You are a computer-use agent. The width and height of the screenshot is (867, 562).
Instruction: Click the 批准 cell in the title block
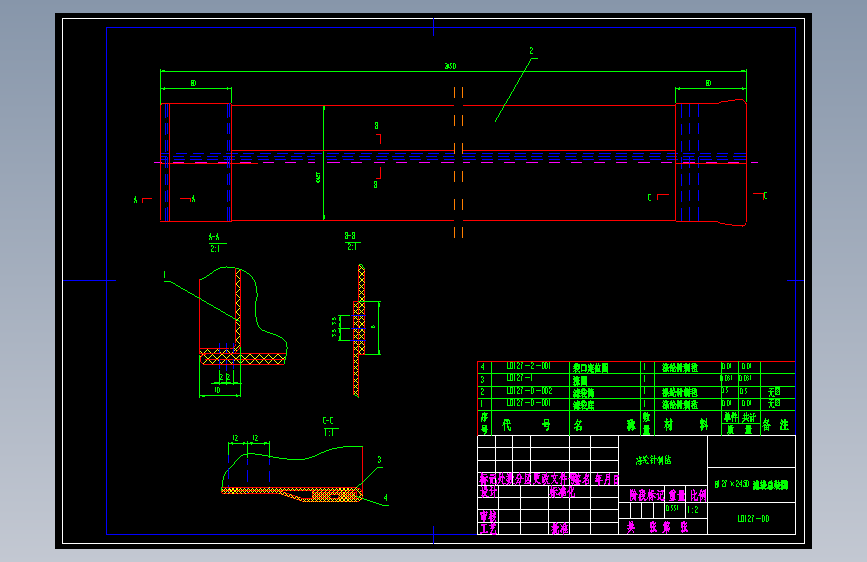[x=559, y=529]
